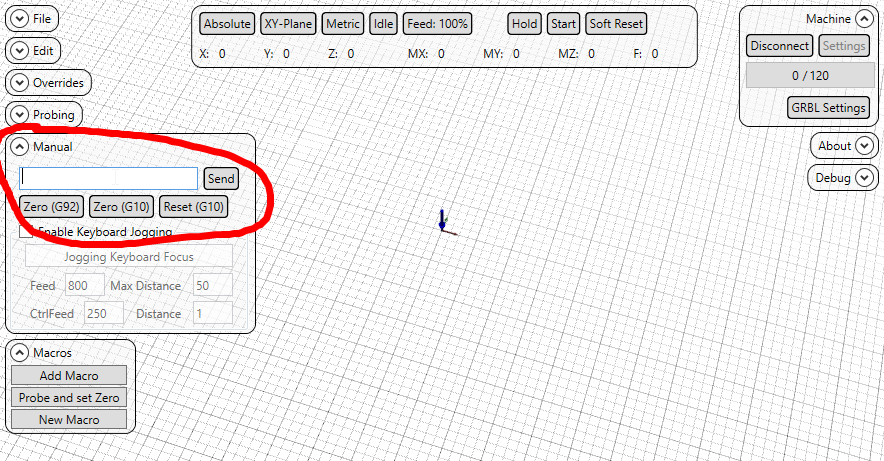Toggle the Metric units button
This screenshot has height=461, width=884.
(x=343, y=24)
